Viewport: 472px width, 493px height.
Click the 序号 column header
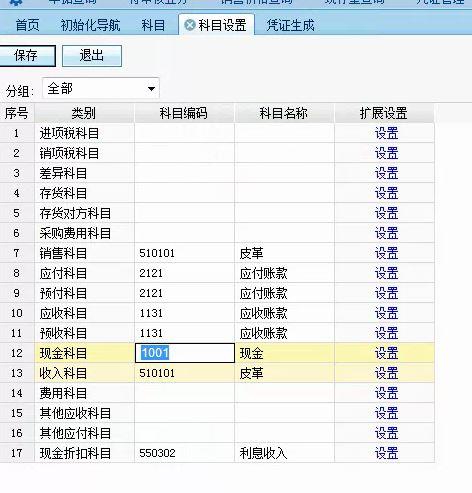17,113
